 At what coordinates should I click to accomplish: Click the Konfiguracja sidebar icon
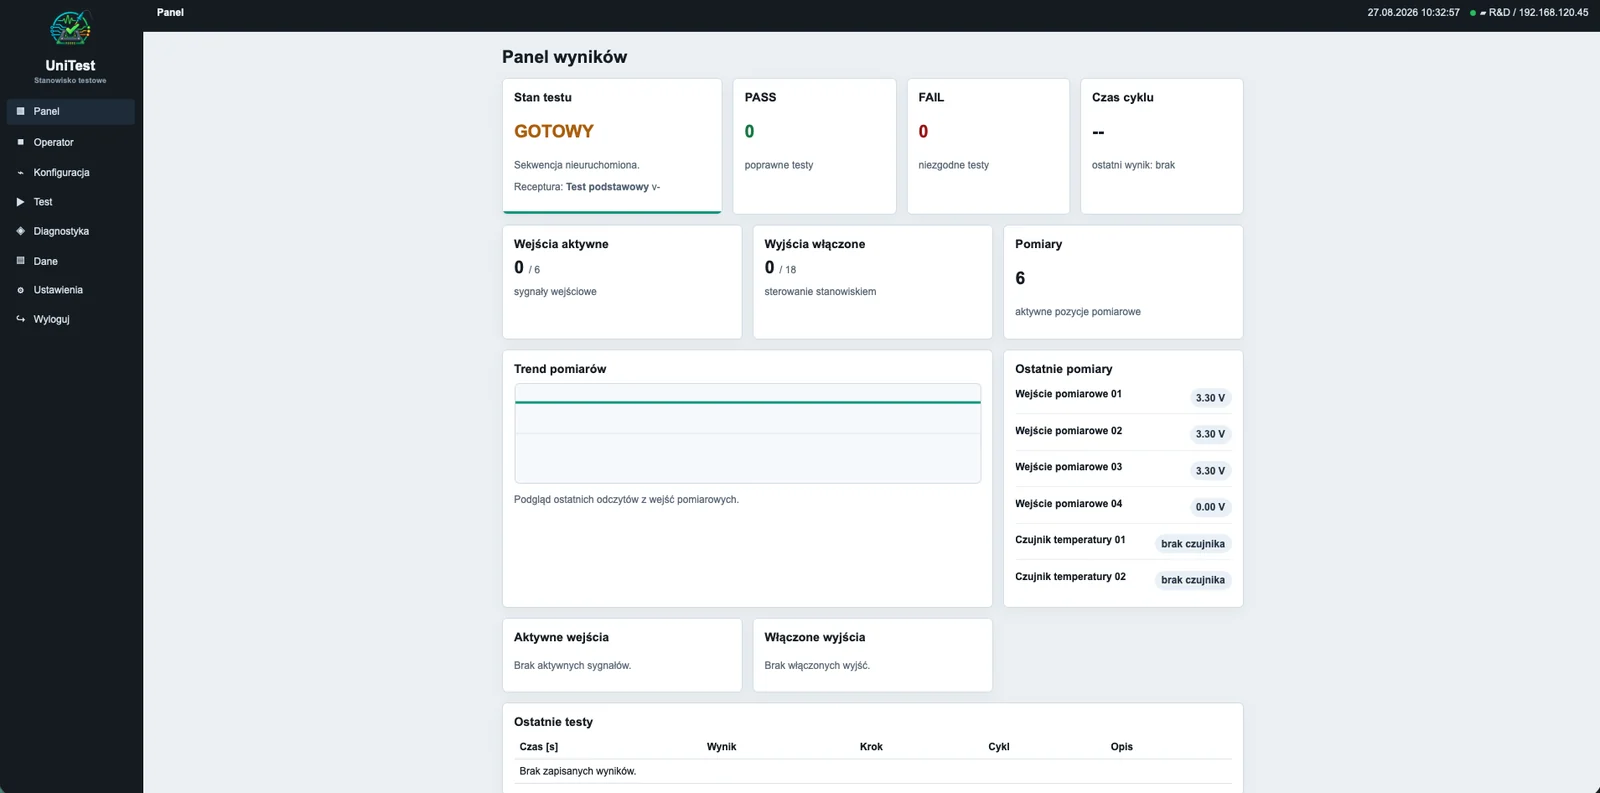(x=20, y=172)
